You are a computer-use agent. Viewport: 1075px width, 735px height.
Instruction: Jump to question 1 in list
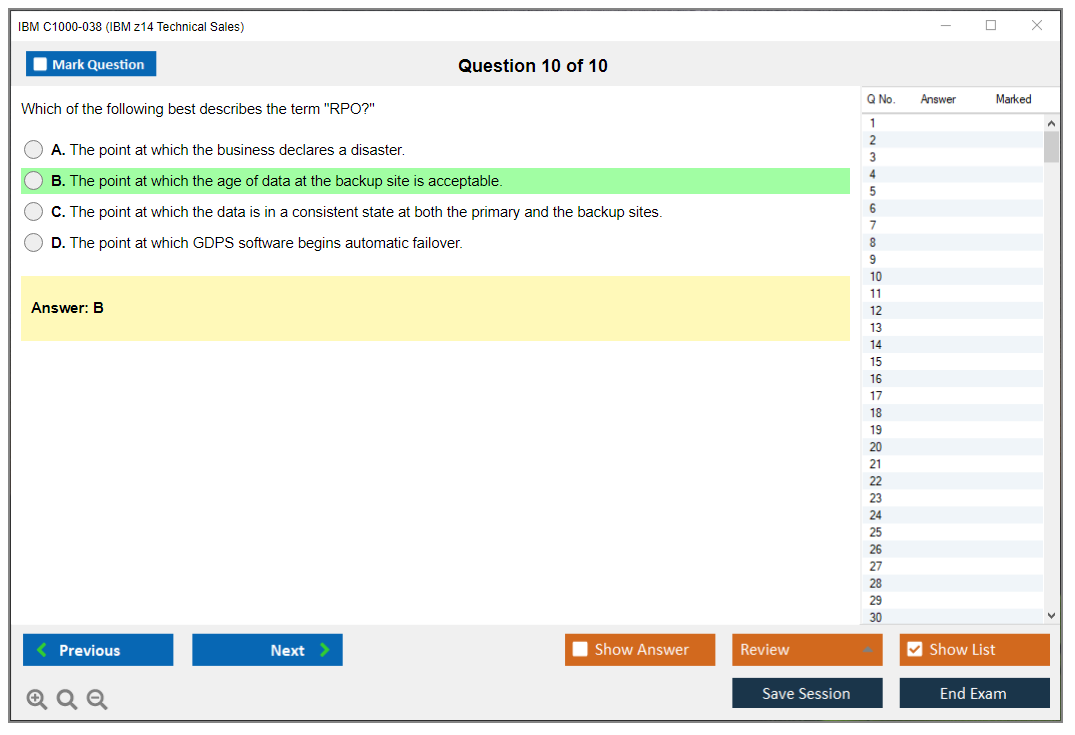click(873, 123)
